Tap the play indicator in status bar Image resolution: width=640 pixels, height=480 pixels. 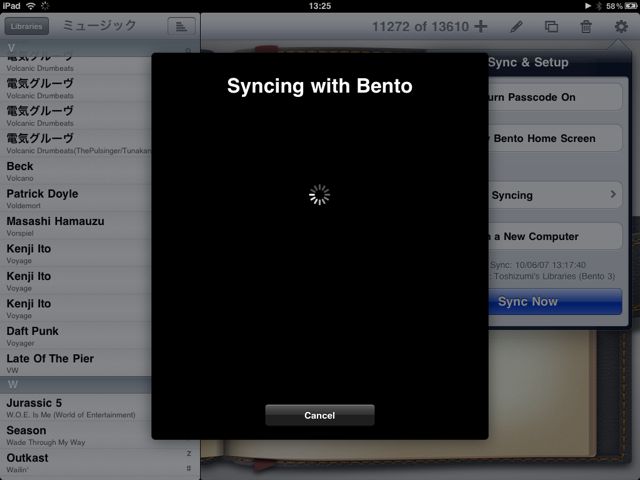[588, 6]
